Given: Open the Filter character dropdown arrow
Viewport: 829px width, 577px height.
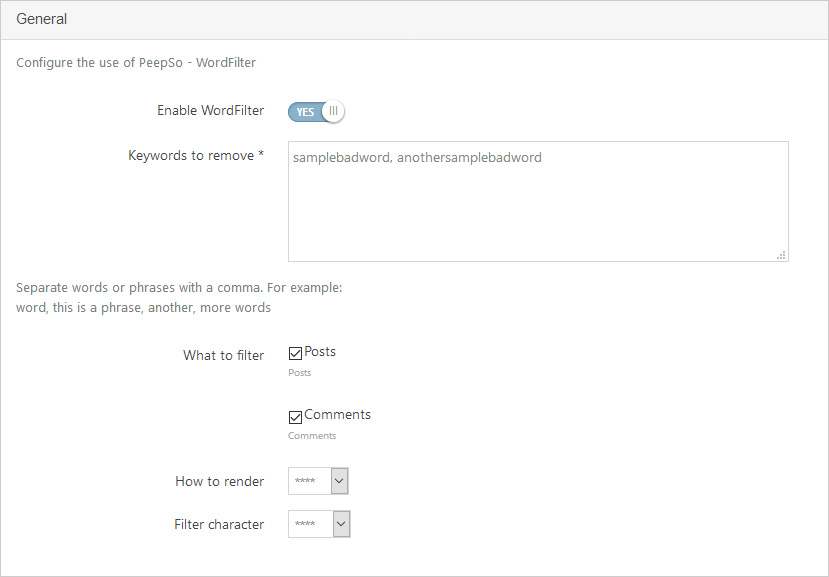Looking at the screenshot, I should (342, 524).
